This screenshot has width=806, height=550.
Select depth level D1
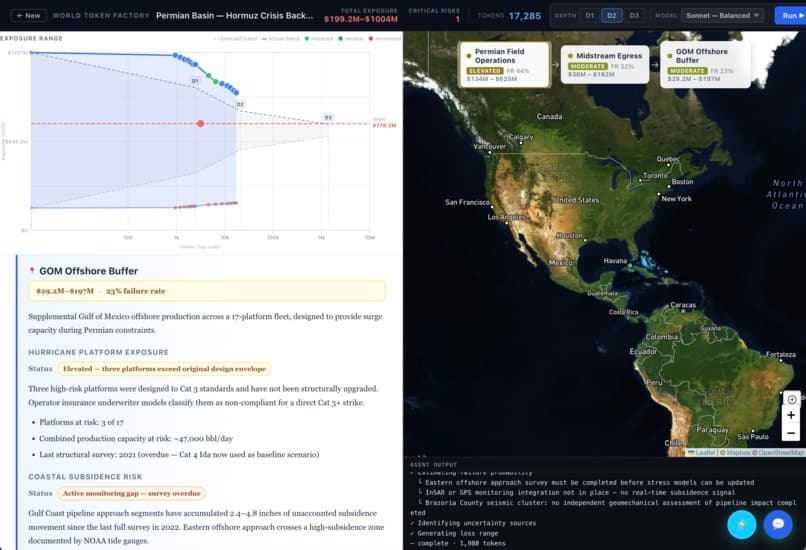(x=590, y=15)
